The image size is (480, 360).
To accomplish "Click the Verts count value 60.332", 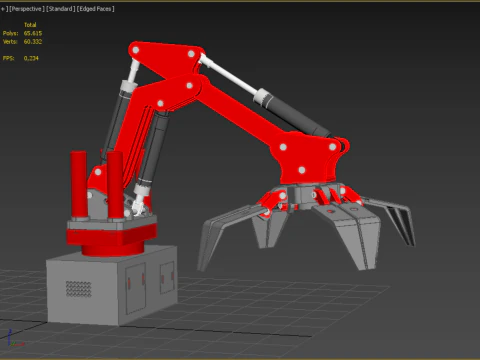I will [33, 42].
